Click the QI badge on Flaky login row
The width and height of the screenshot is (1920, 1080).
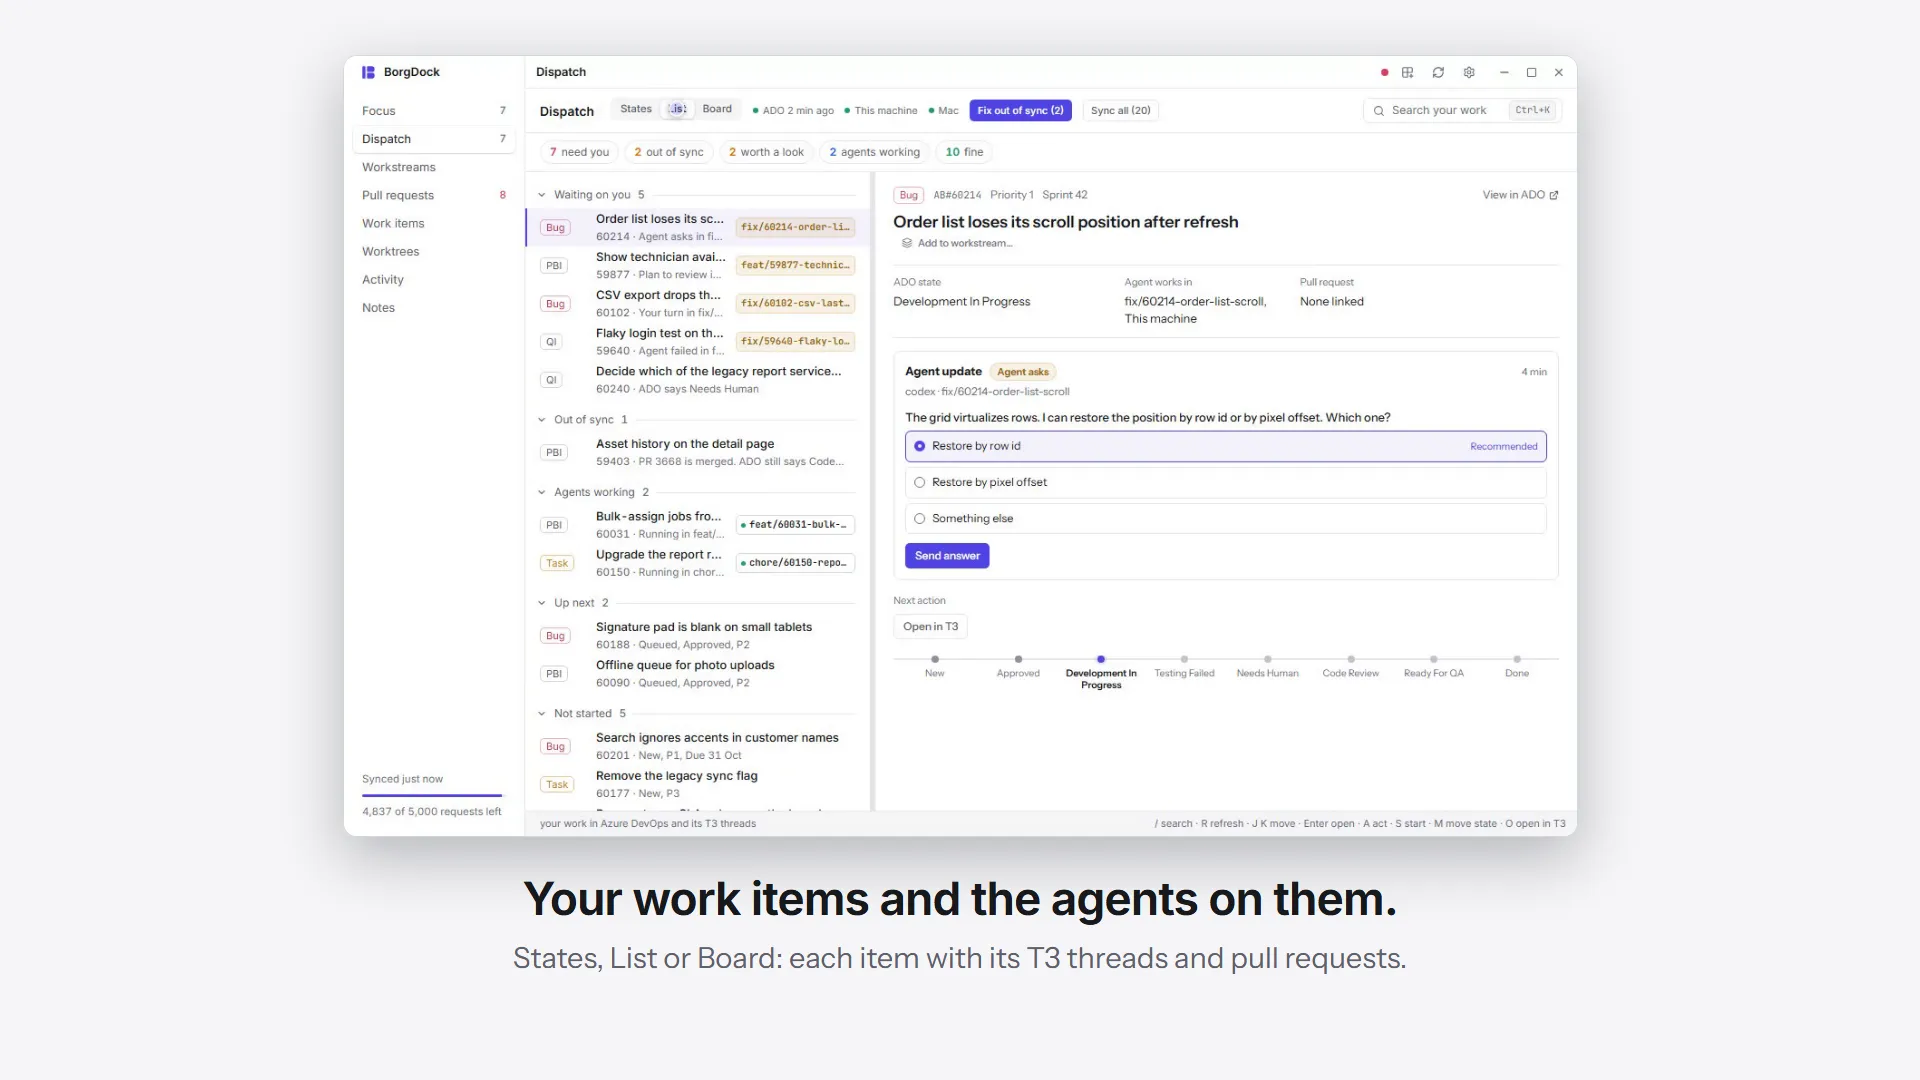551,342
